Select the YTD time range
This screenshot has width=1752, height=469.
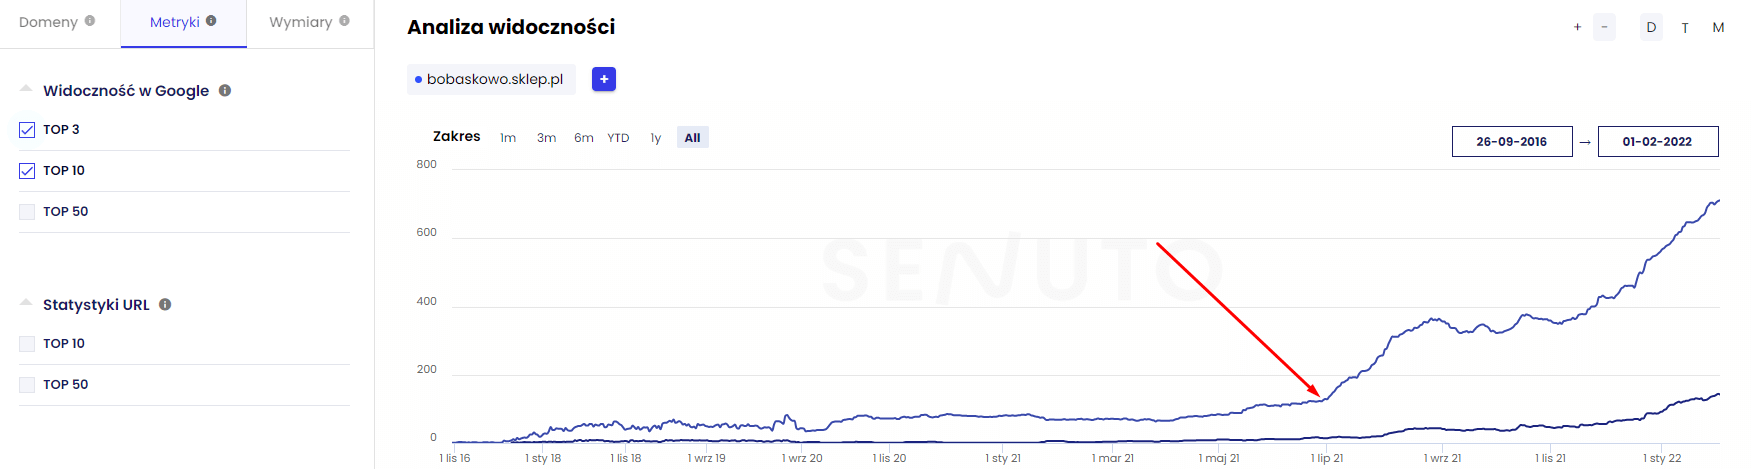[618, 138]
